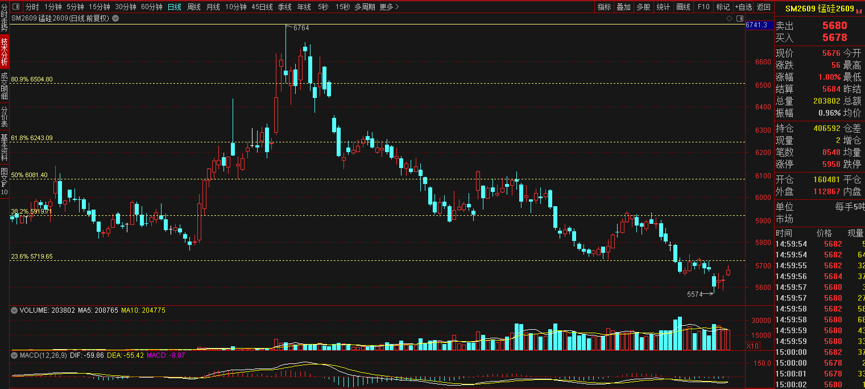The height and width of the screenshot is (389, 865).
Task: Select the 15秒 period
Action: (342, 7)
